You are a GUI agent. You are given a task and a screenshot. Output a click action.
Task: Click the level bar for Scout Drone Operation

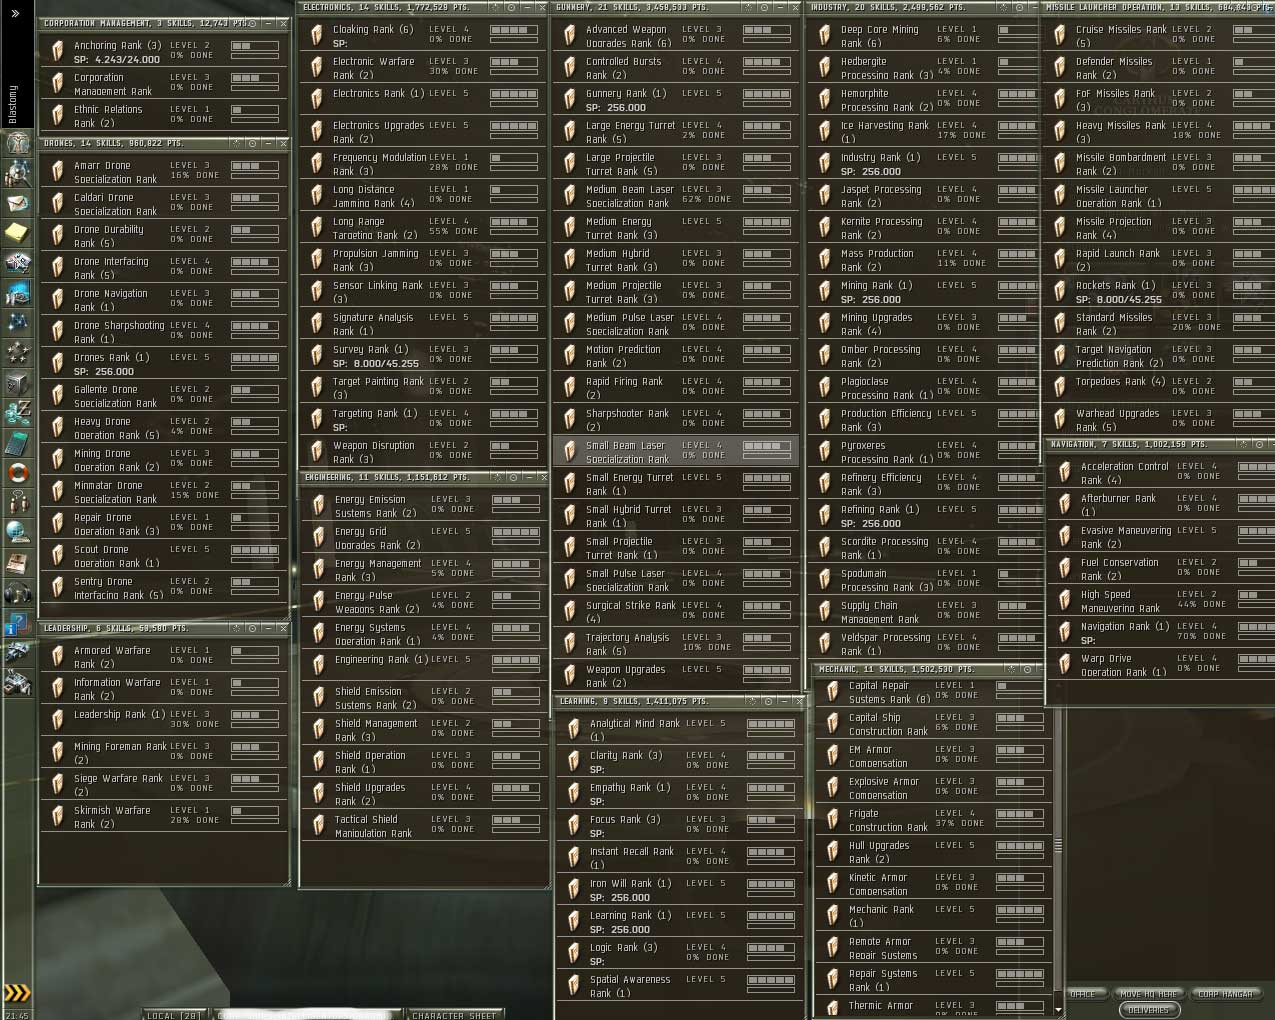pos(255,550)
